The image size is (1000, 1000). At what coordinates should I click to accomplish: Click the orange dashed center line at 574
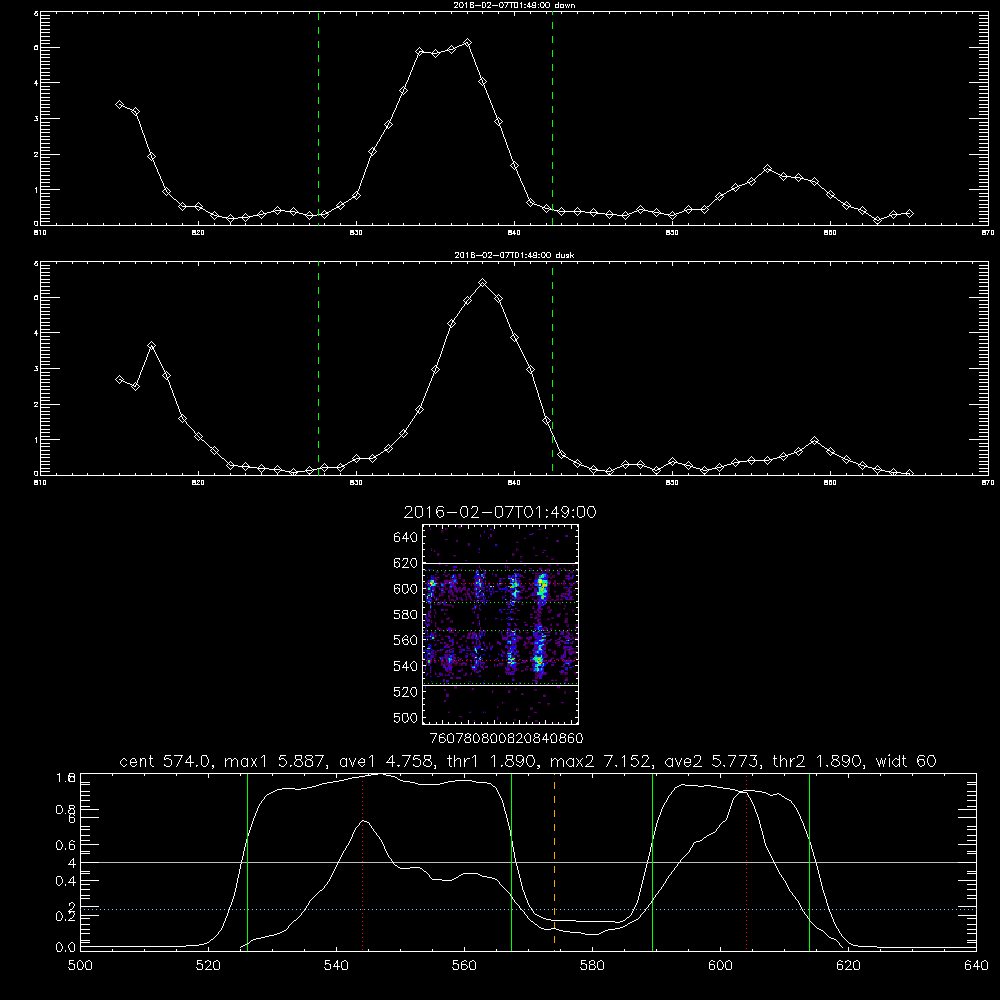[554, 861]
